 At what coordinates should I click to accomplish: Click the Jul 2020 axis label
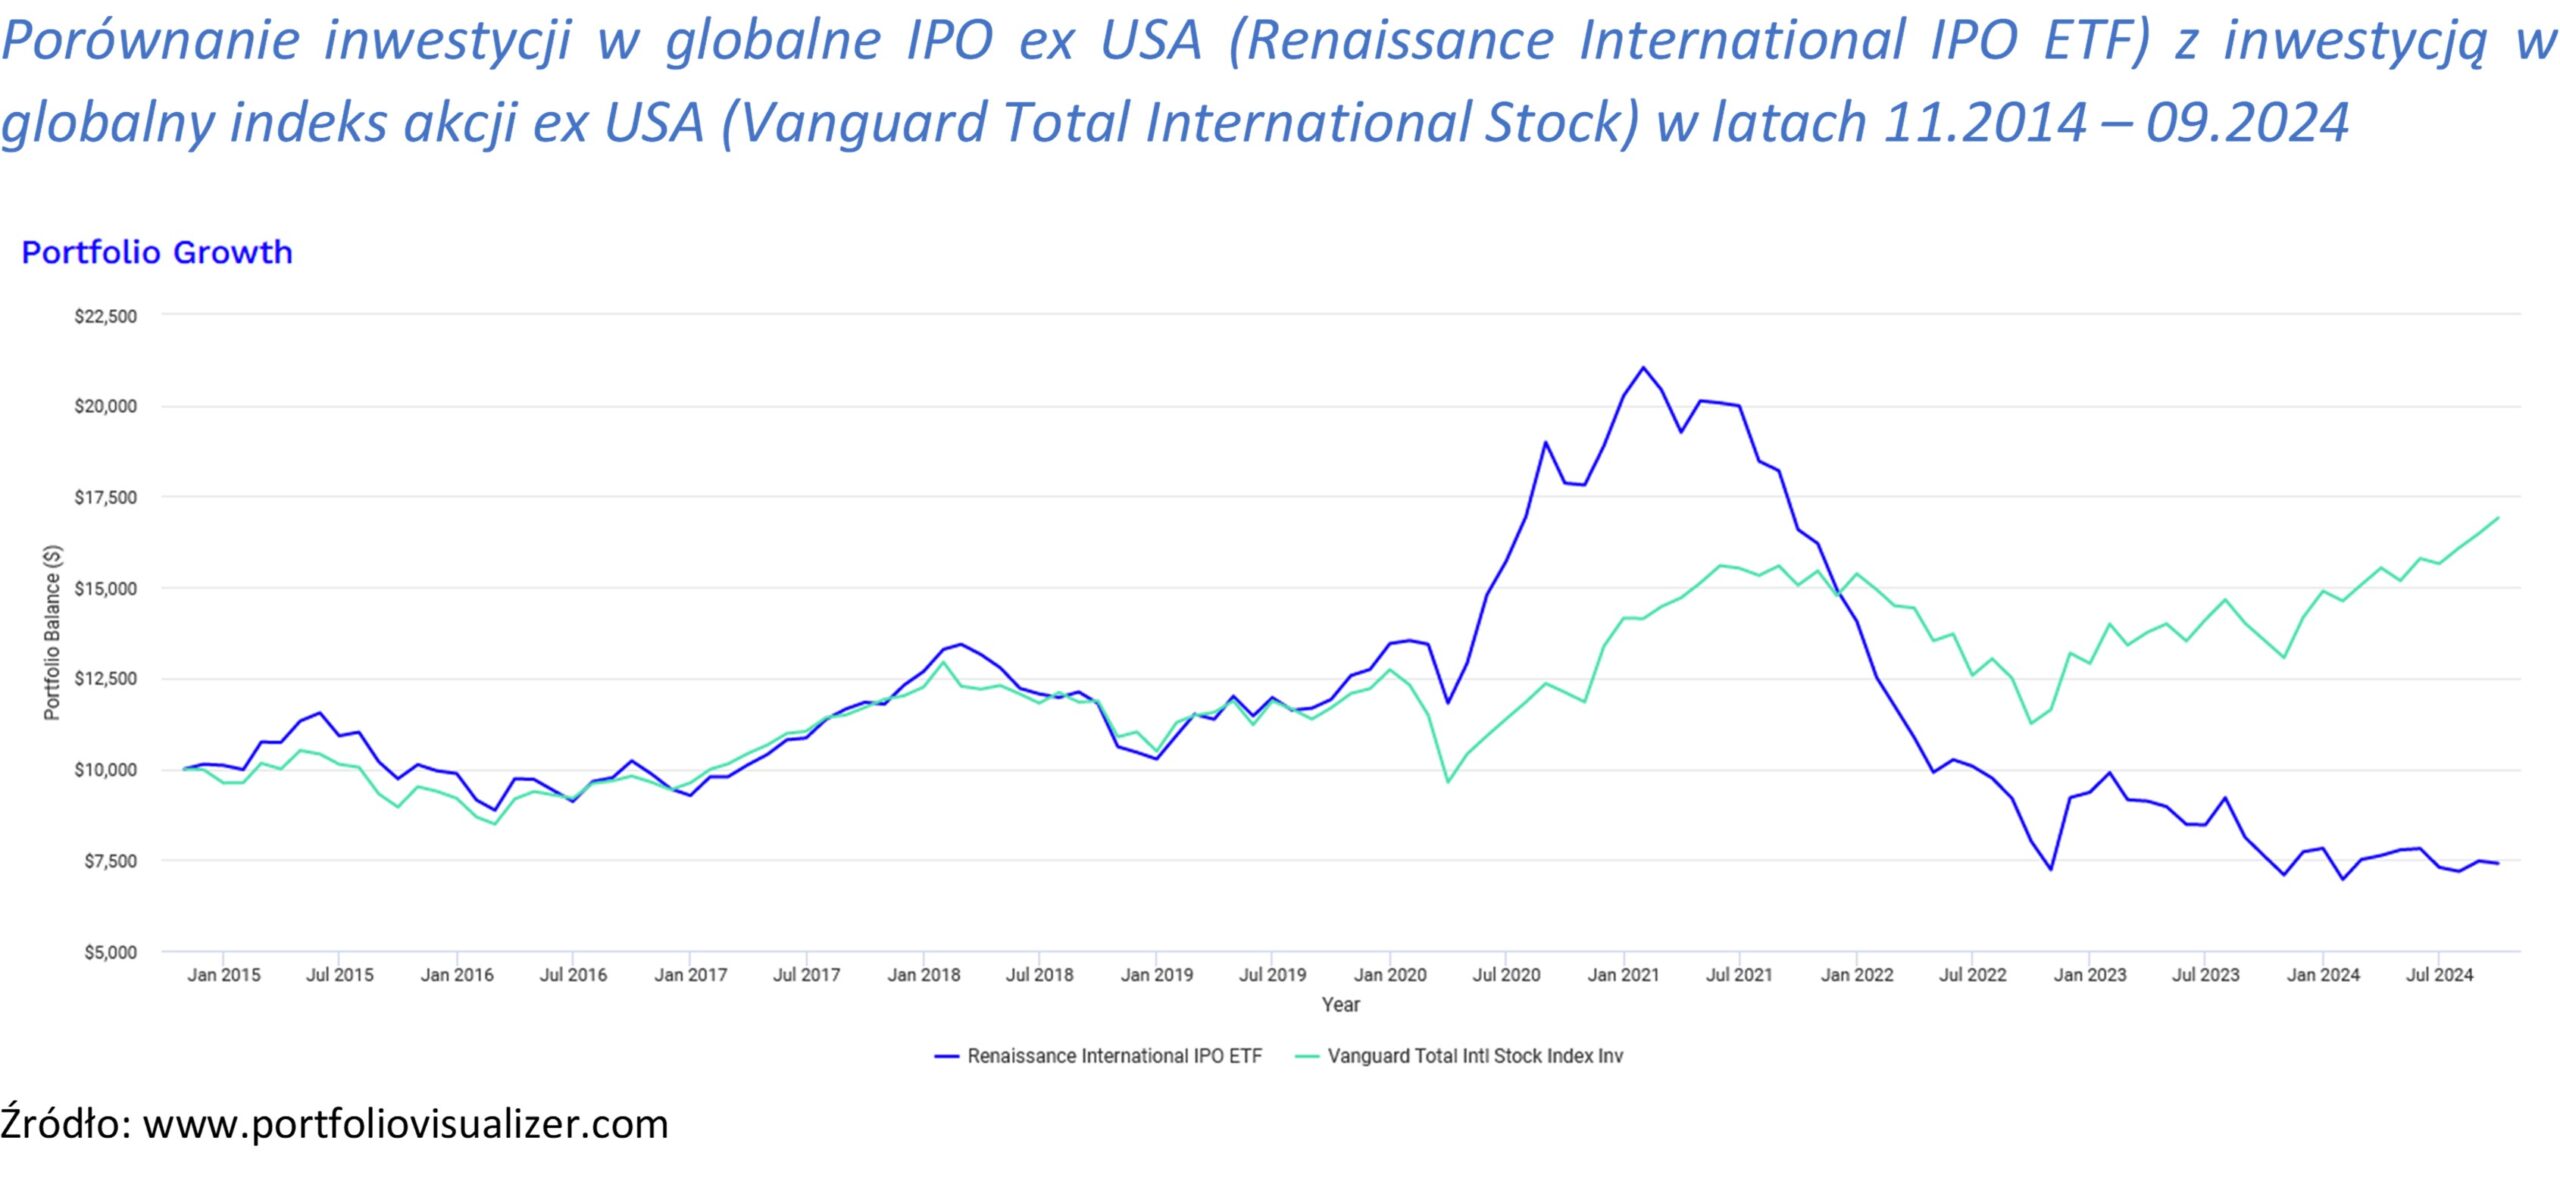(1506, 975)
